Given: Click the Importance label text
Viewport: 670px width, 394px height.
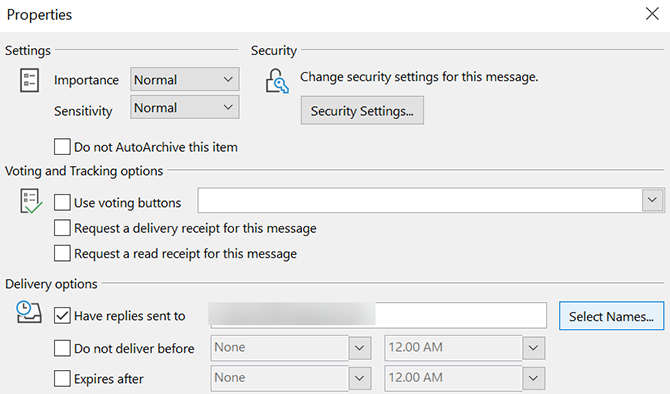Looking at the screenshot, I should point(86,80).
